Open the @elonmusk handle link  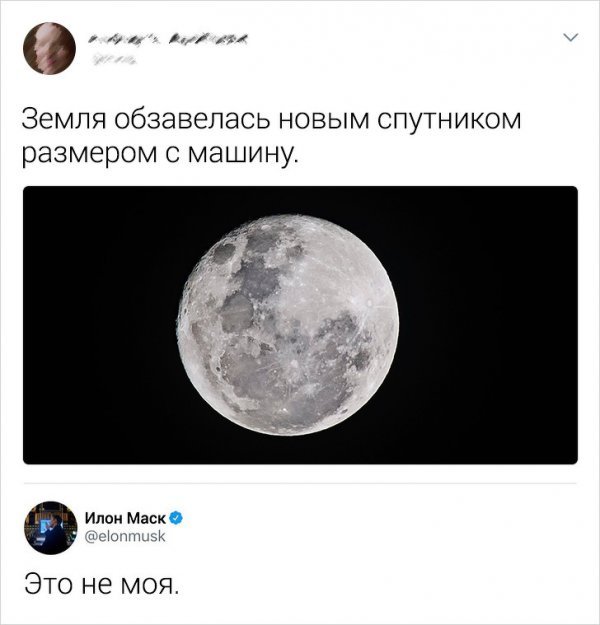125,537
